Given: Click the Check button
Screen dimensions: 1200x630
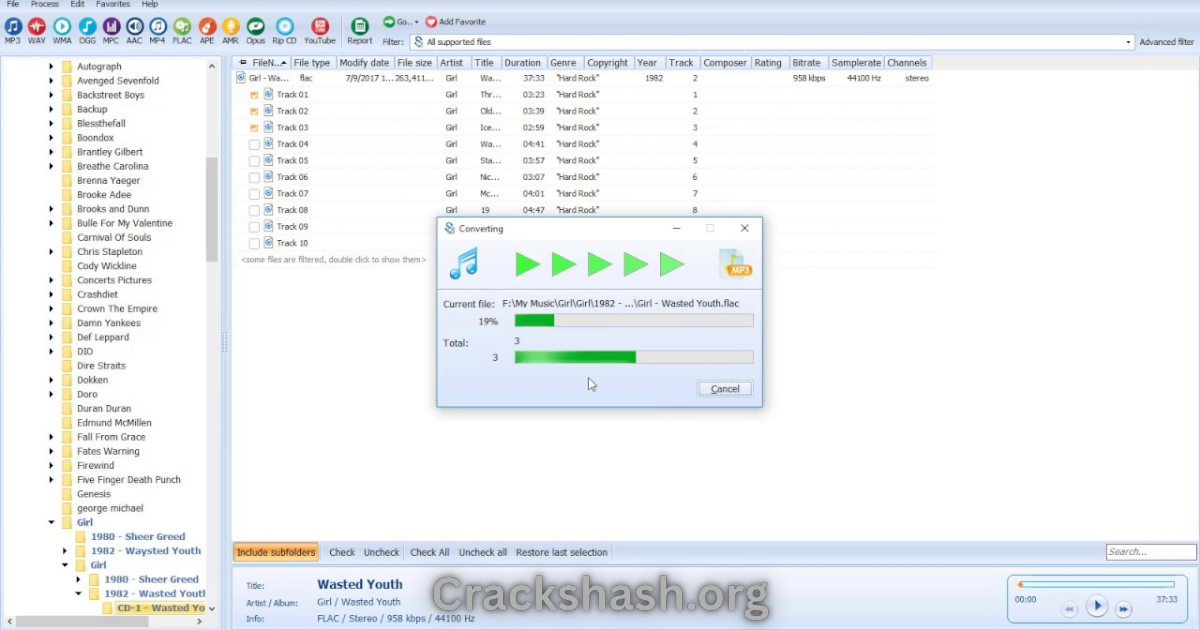Looking at the screenshot, I should 342,552.
